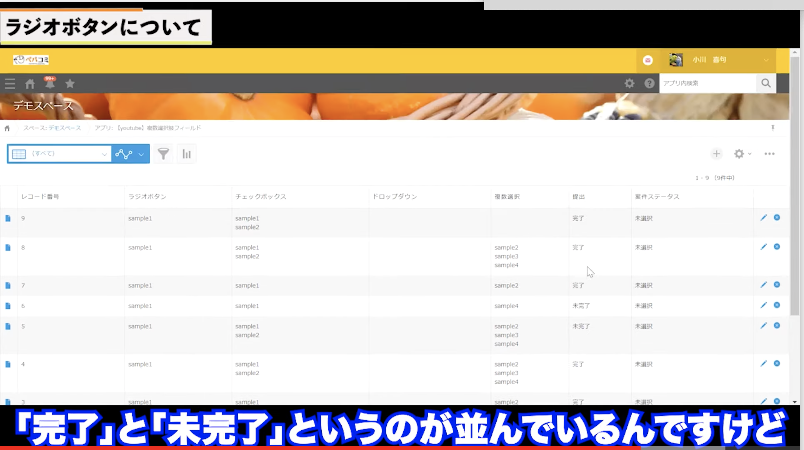Click the スペース: デモスペース breadcrumb link
Image resolution: width=804 pixels, height=450 pixels.
click(x=53, y=128)
